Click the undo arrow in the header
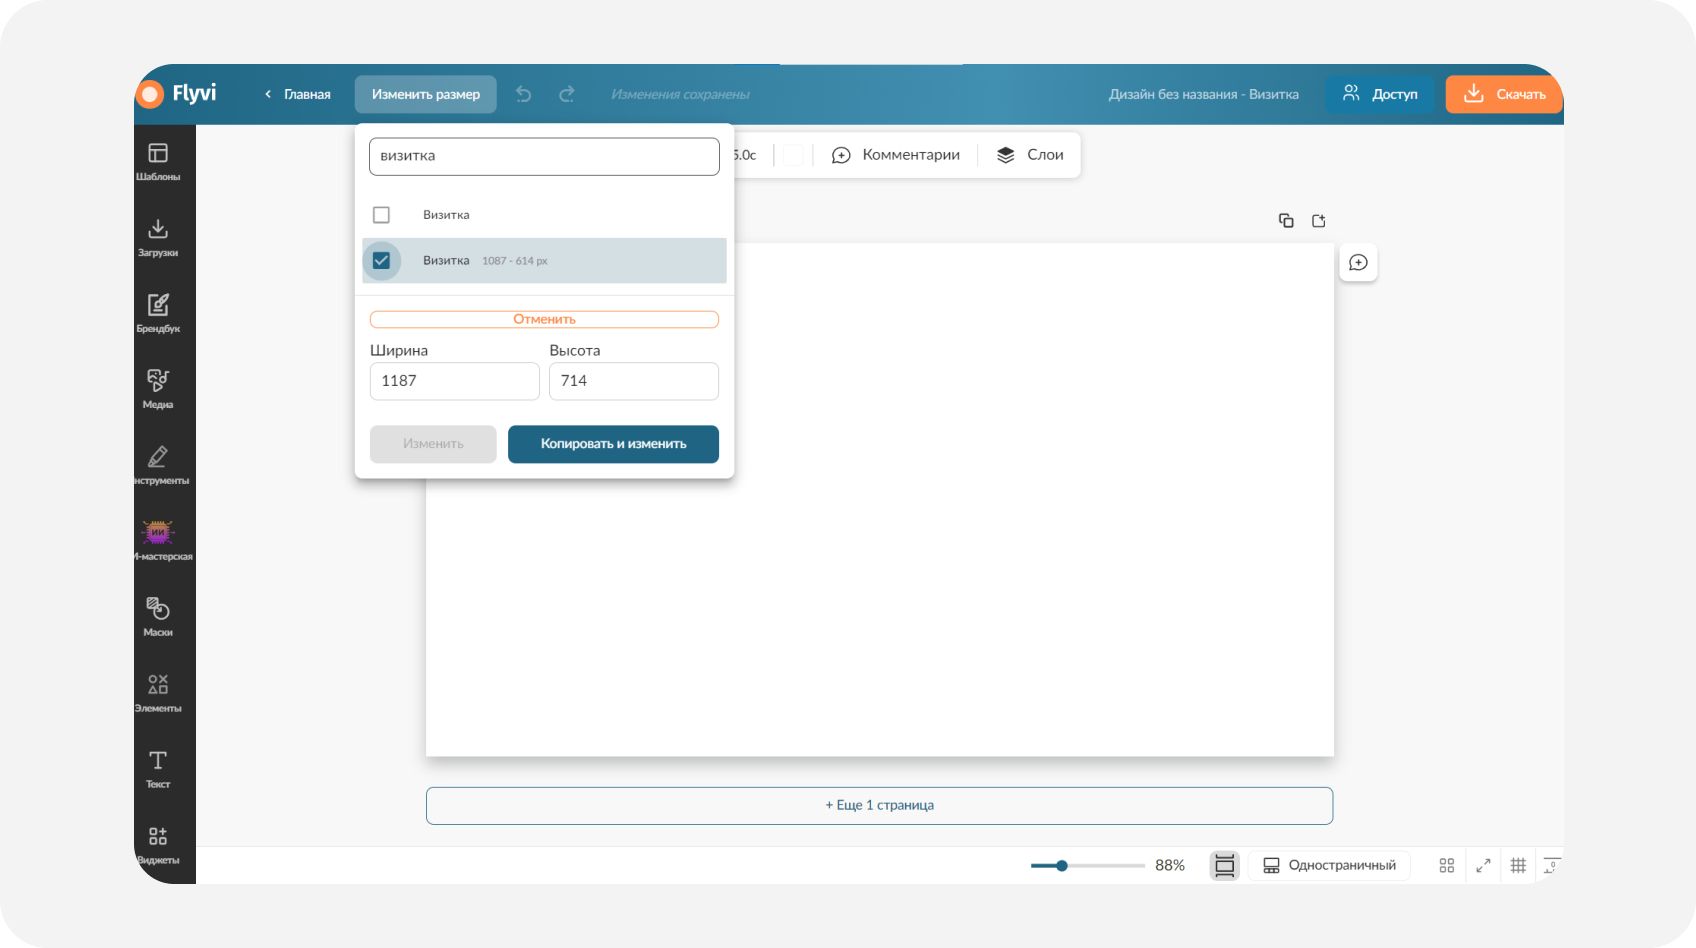Image resolution: width=1696 pixels, height=948 pixels. 523,94
